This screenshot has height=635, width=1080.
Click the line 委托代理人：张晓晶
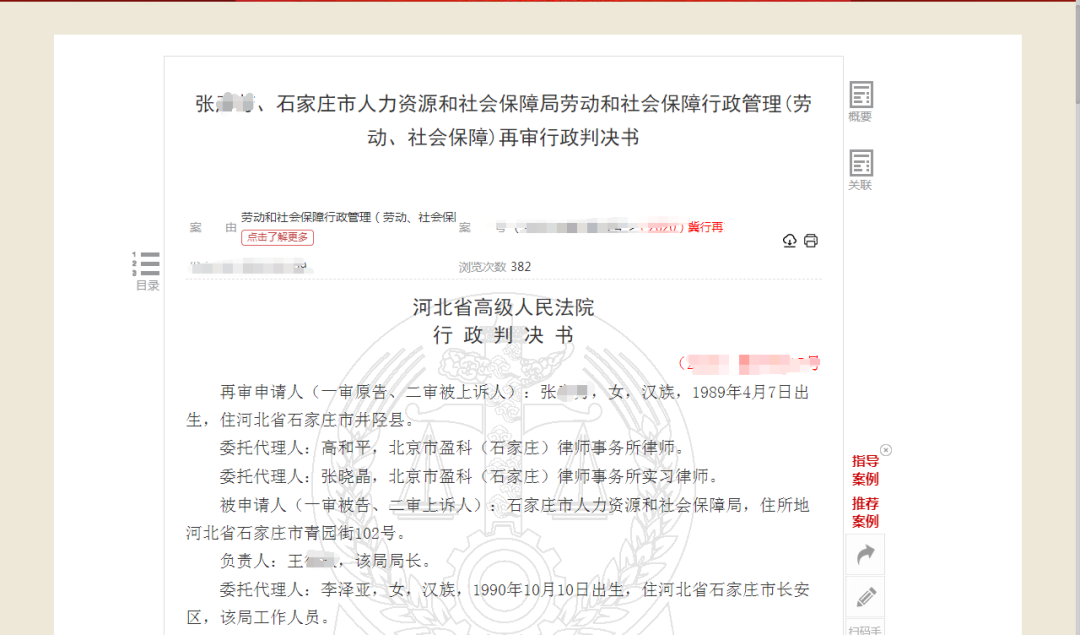click(x=470, y=477)
